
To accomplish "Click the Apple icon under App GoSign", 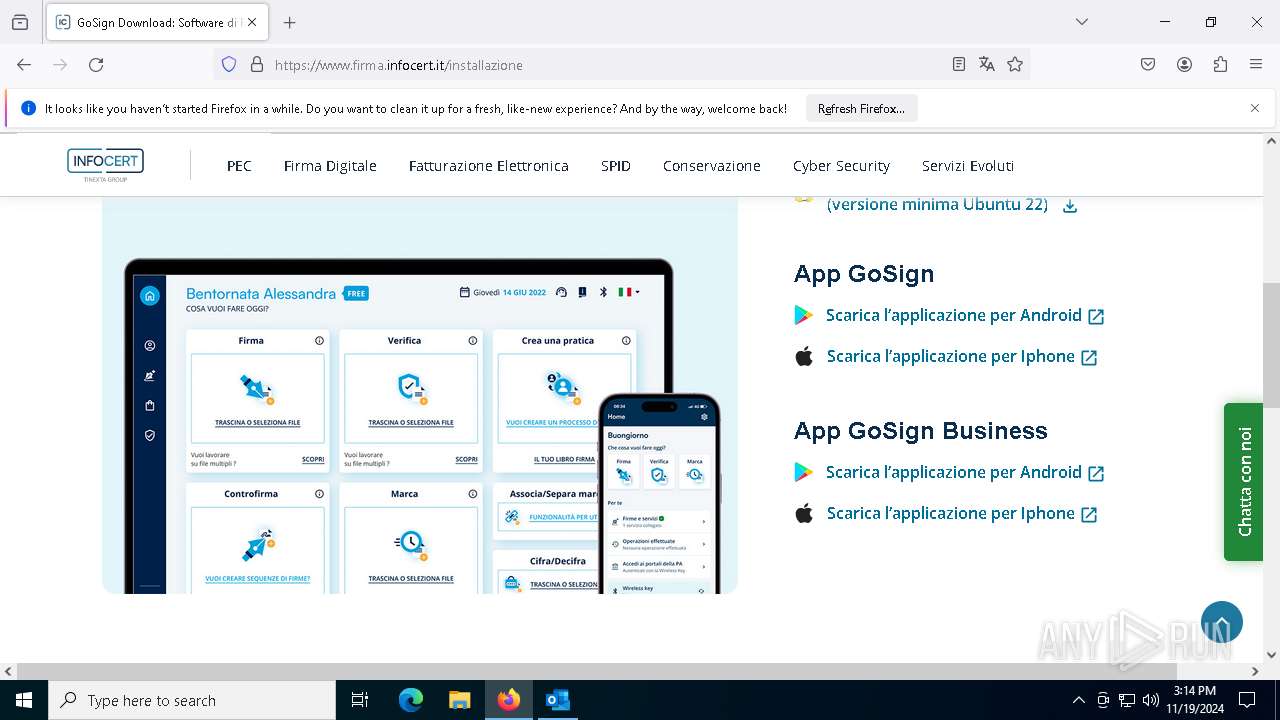I will click(x=804, y=356).
